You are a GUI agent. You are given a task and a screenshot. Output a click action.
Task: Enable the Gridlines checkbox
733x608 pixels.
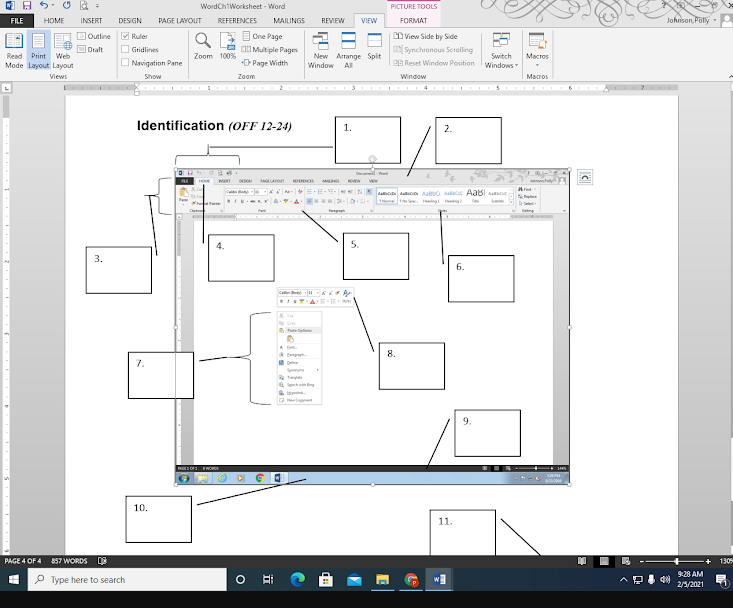click(125, 49)
